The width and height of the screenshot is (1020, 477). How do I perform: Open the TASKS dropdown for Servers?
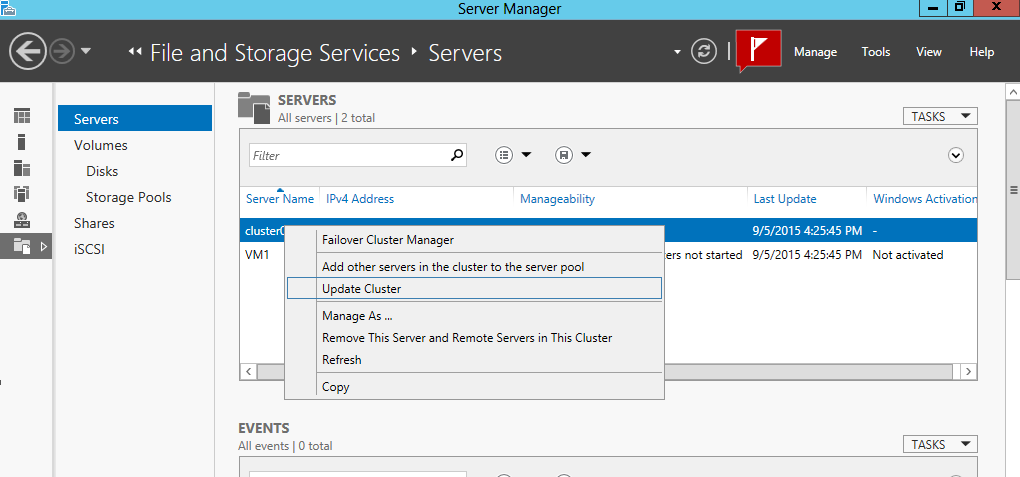point(940,116)
